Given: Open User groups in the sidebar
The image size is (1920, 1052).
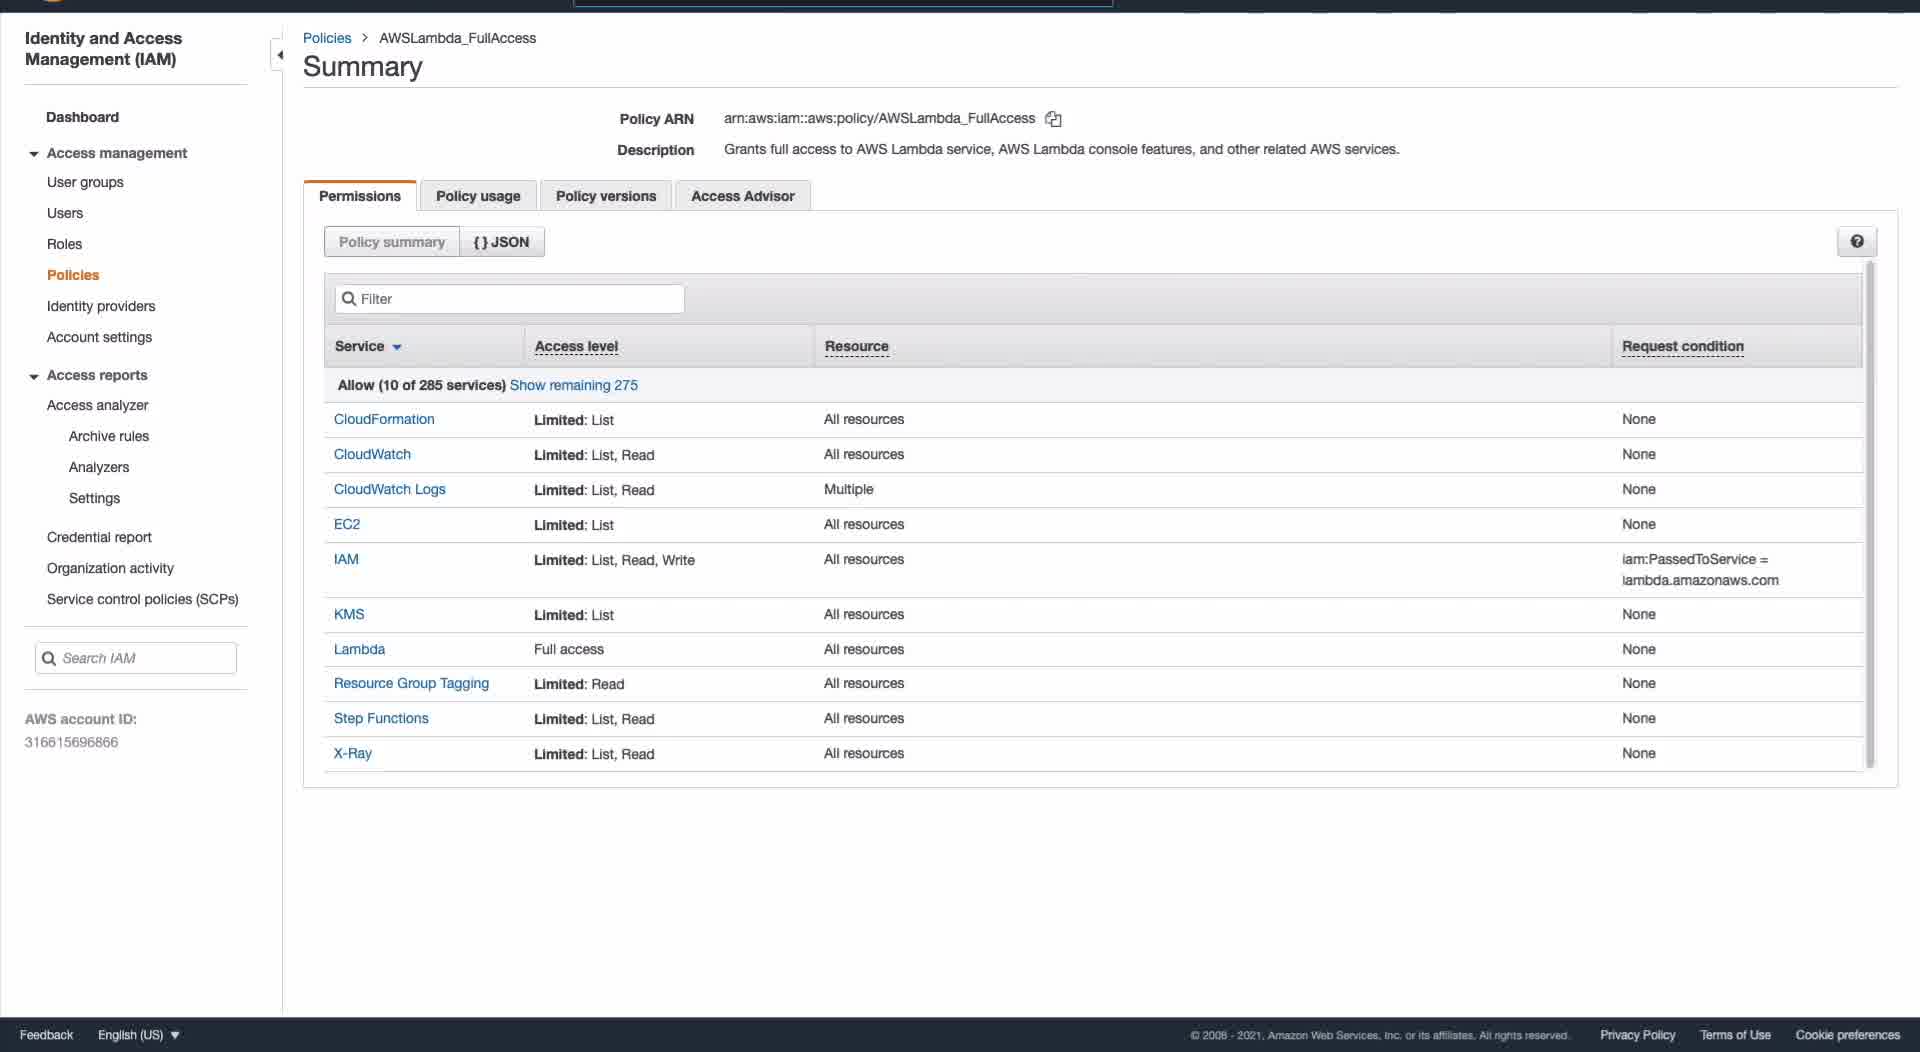Looking at the screenshot, I should 85,182.
